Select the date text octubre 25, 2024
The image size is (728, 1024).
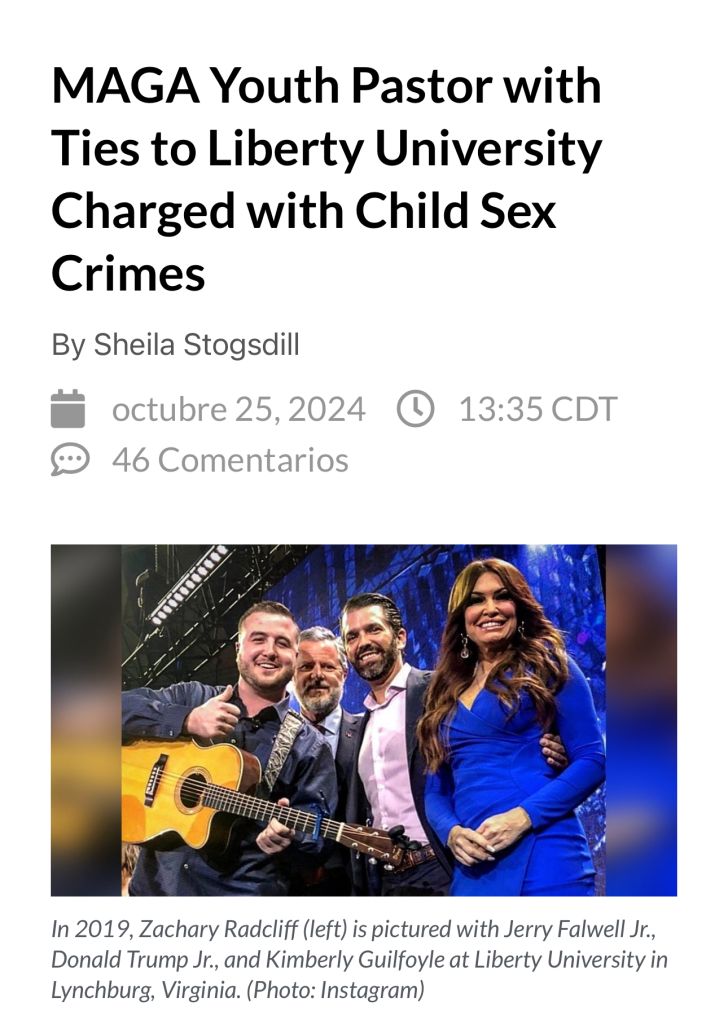238,409
